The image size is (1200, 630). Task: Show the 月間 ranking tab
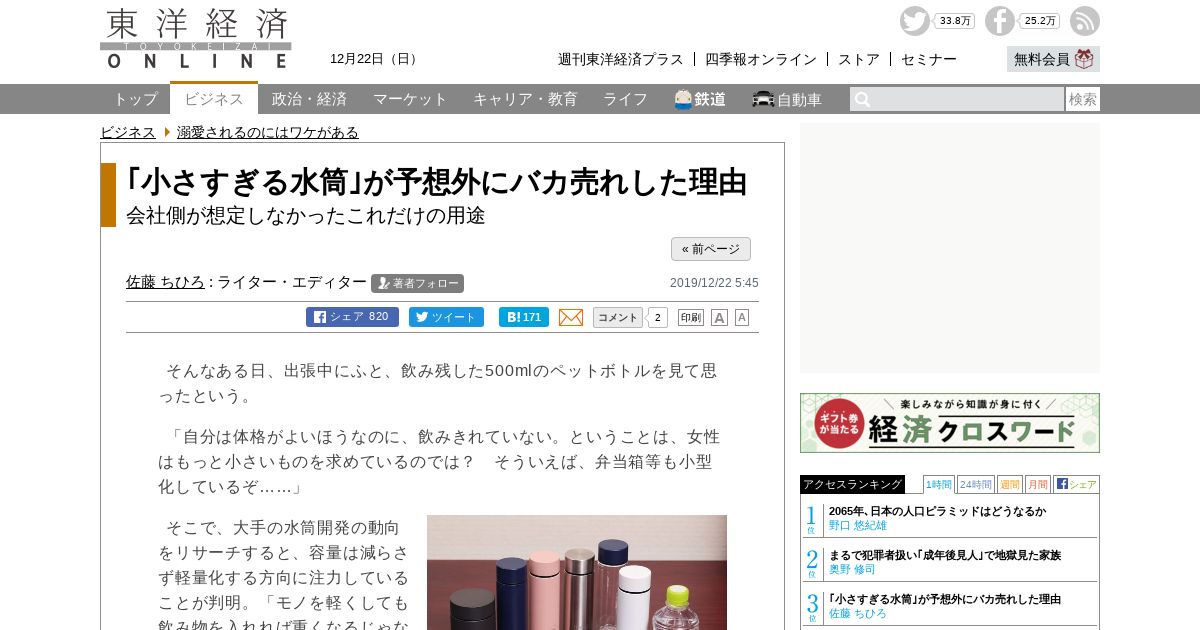(1038, 484)
